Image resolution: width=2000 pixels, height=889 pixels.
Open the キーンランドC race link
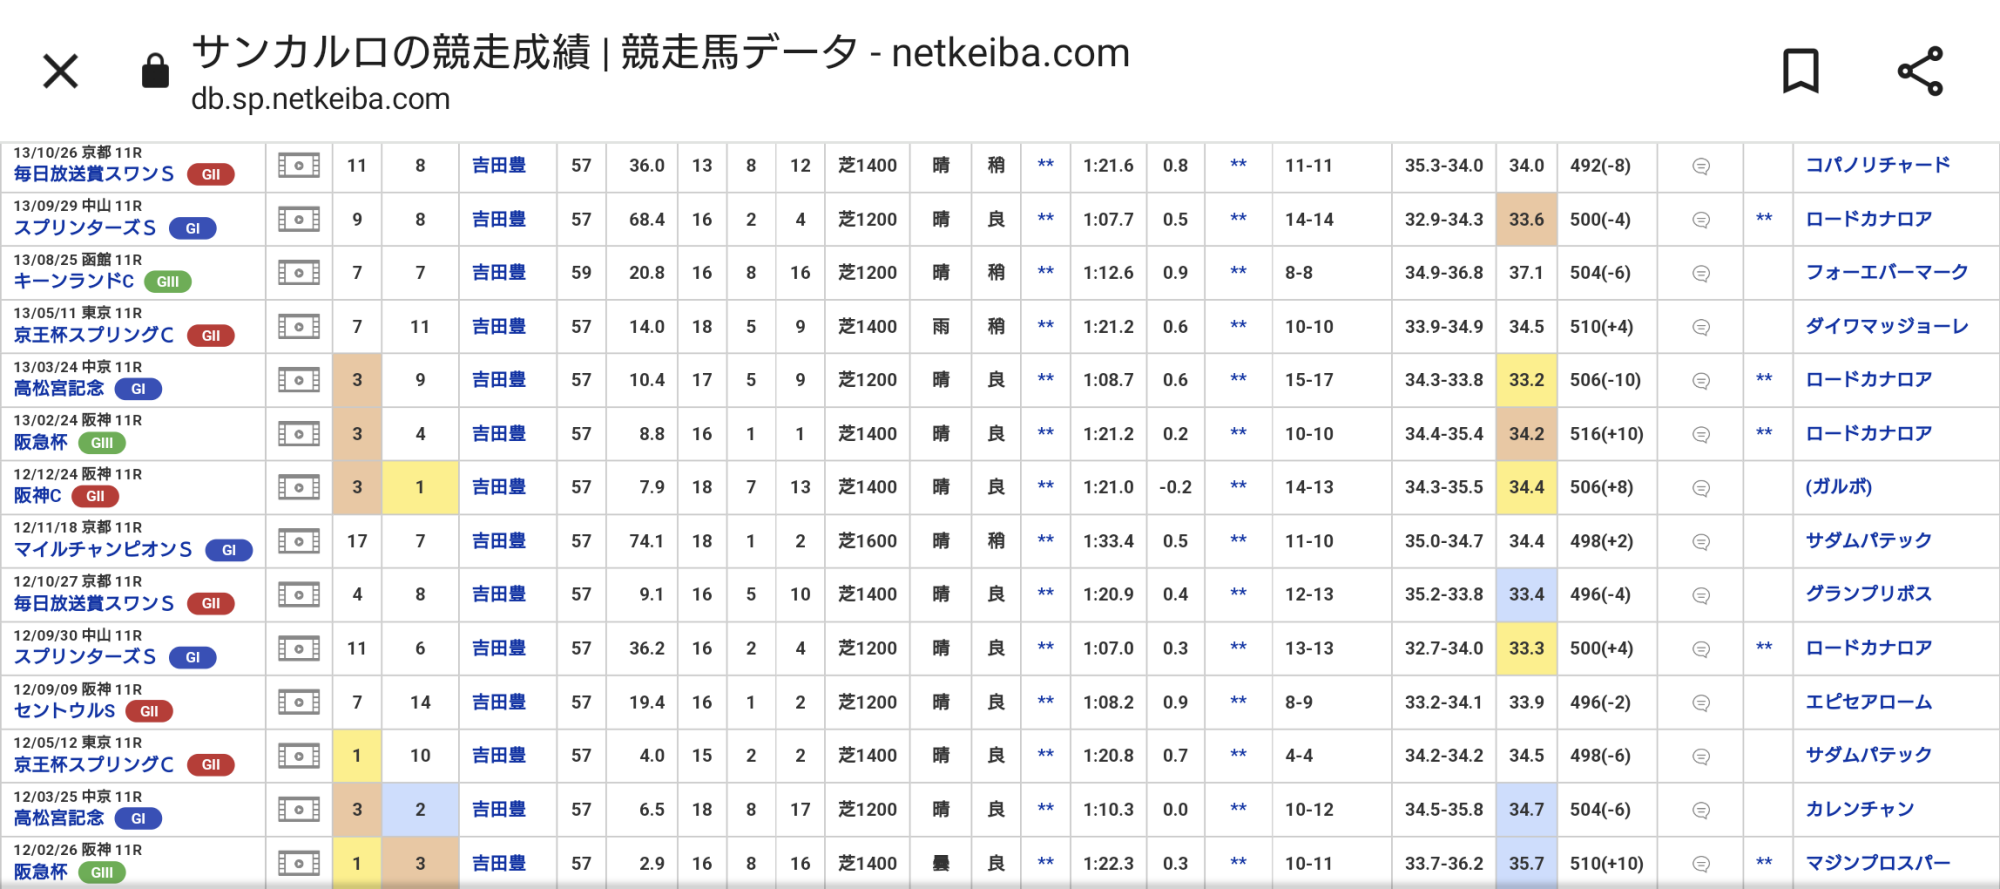[74, 281]
